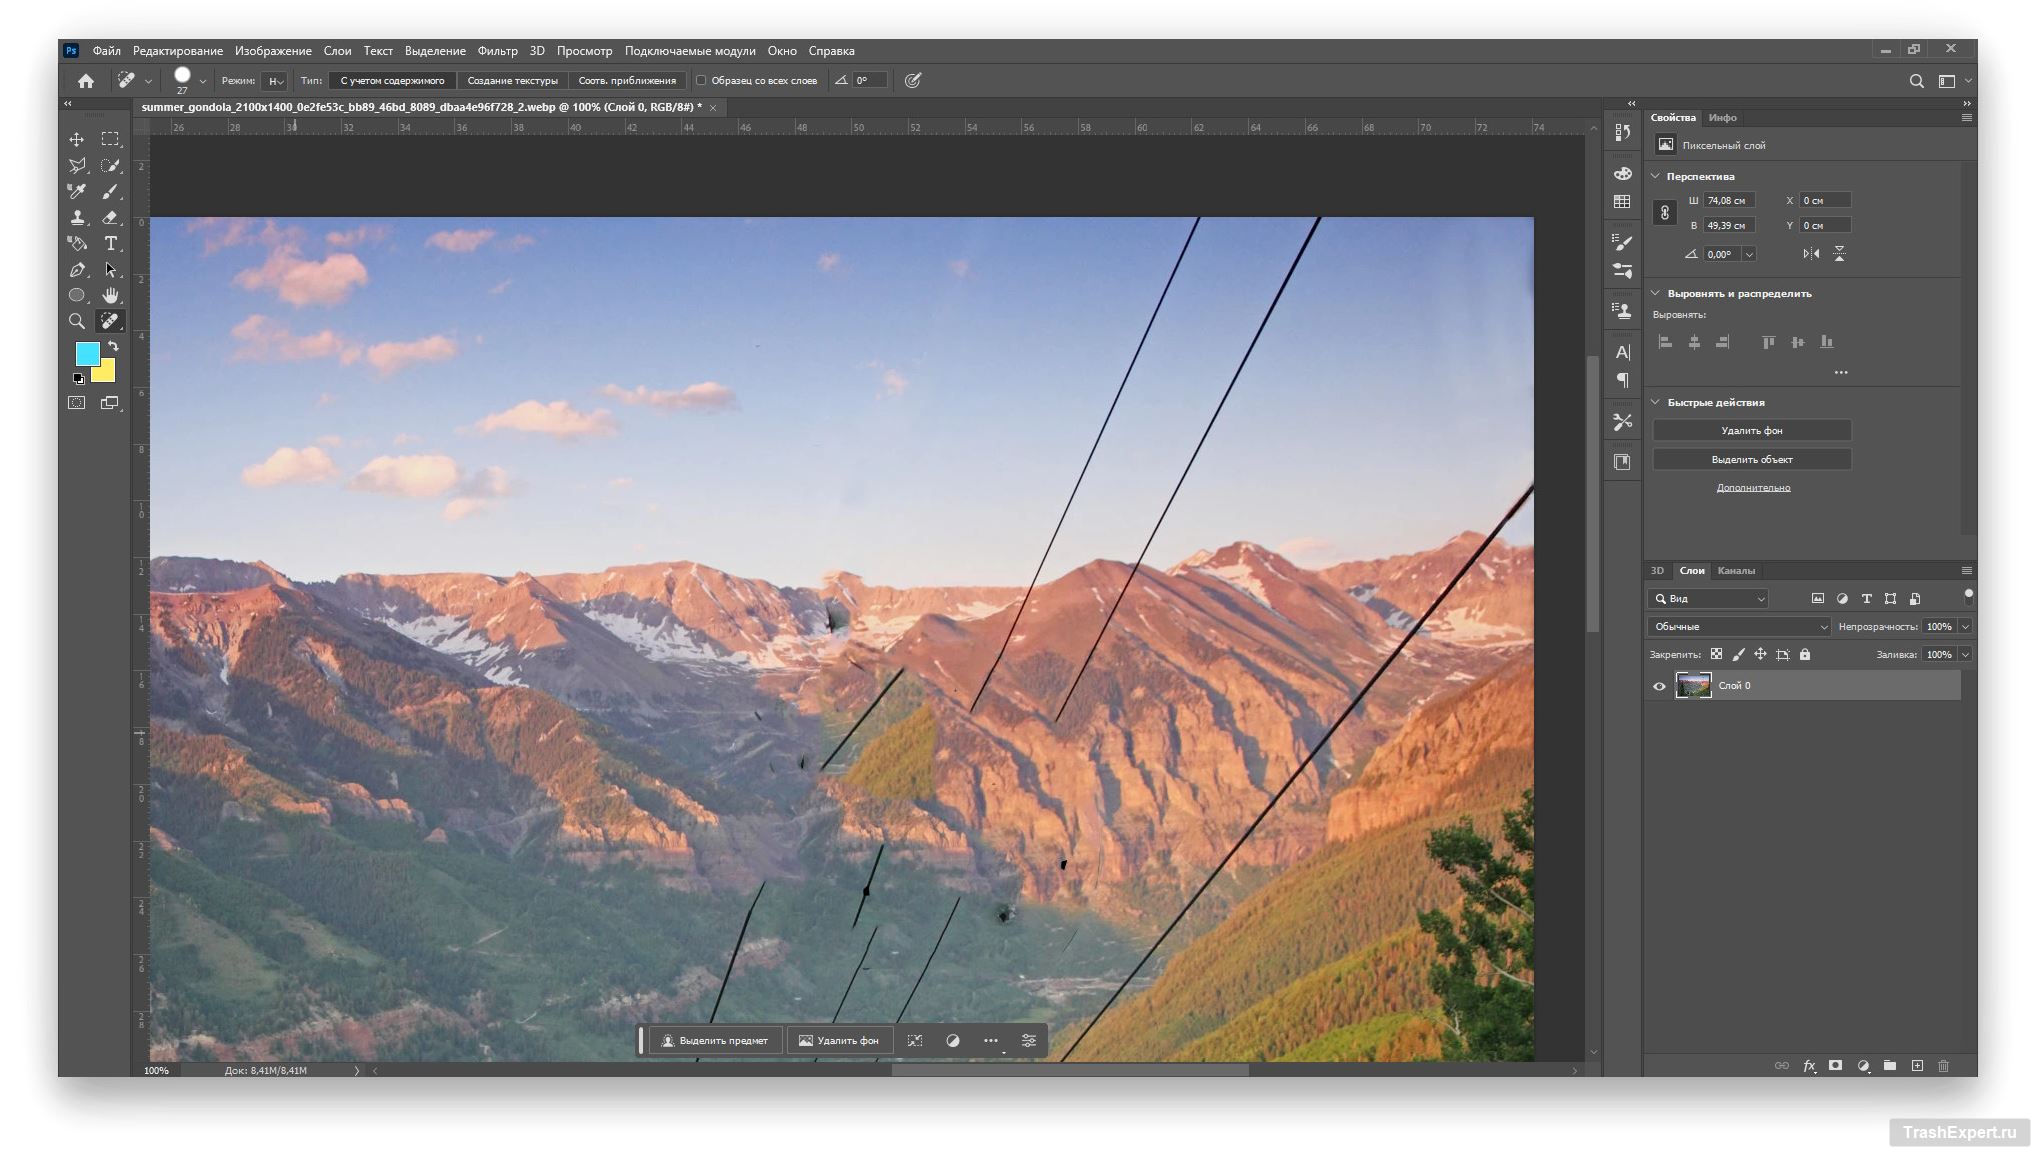Click Удалить фон in Quick Actions
2036x1152 pixels.
coord(1751,431)
